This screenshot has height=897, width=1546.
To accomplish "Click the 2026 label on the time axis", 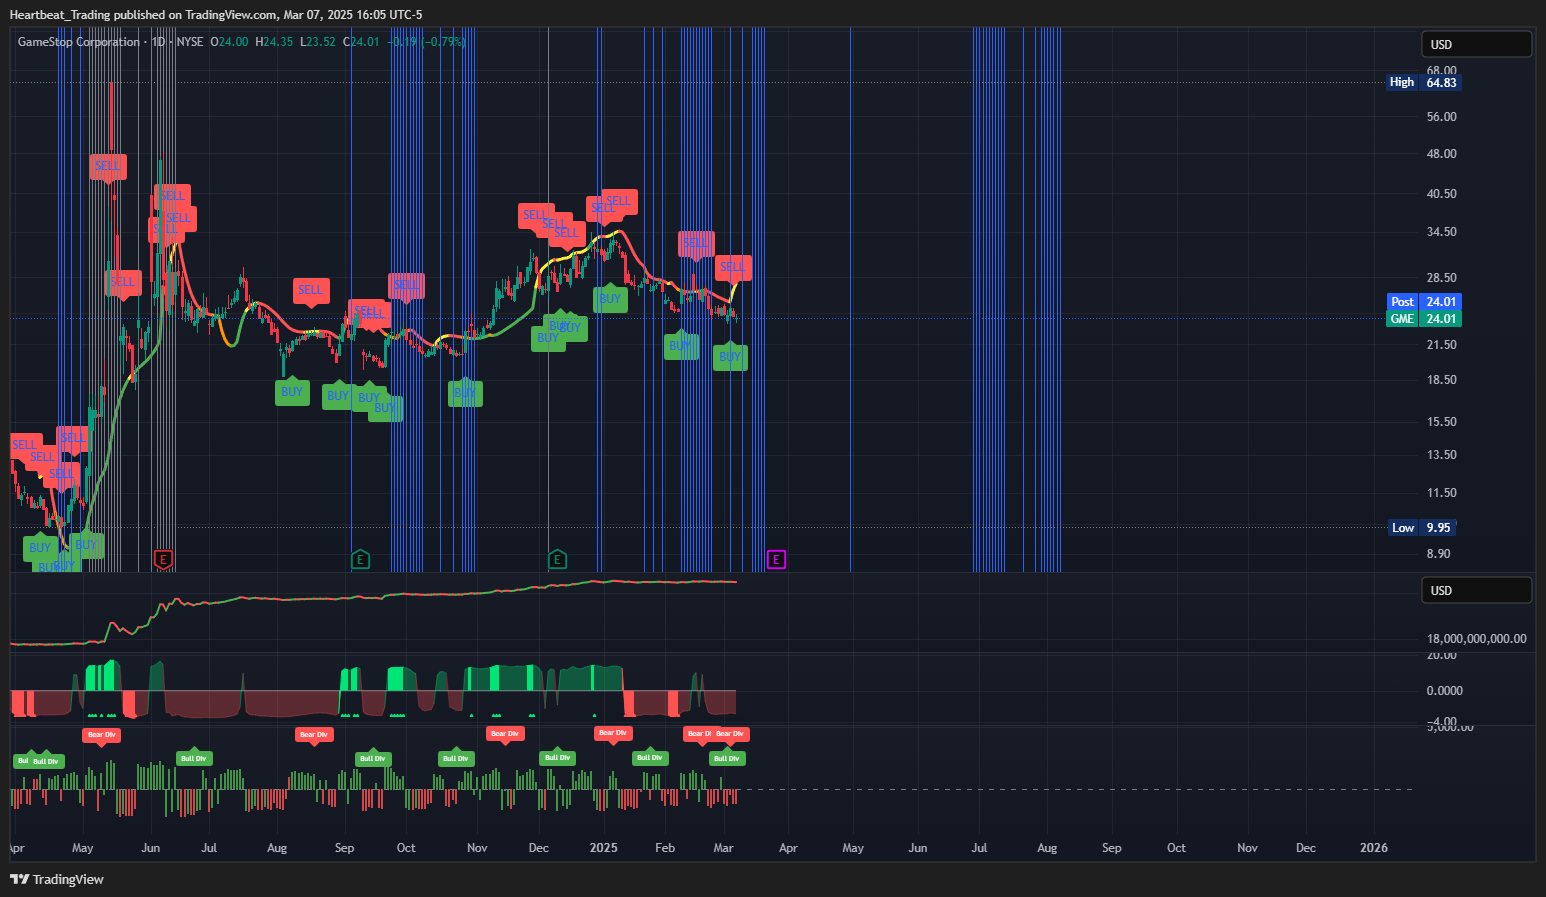I will pos(1374,848).
